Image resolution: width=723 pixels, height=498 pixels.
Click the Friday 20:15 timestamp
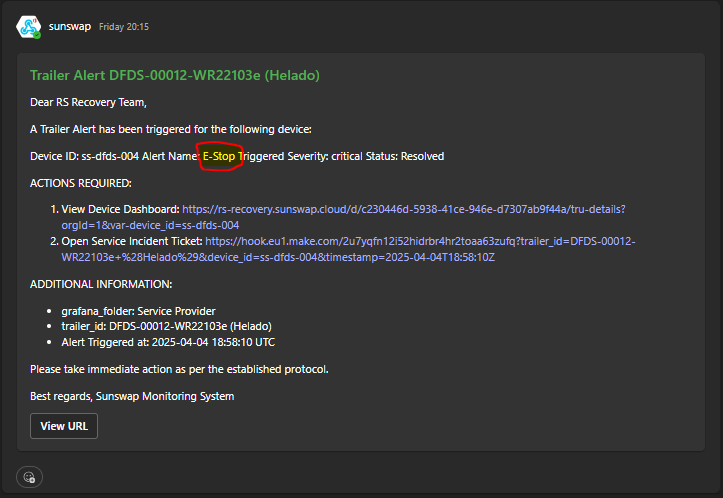(x=124, y=27)
